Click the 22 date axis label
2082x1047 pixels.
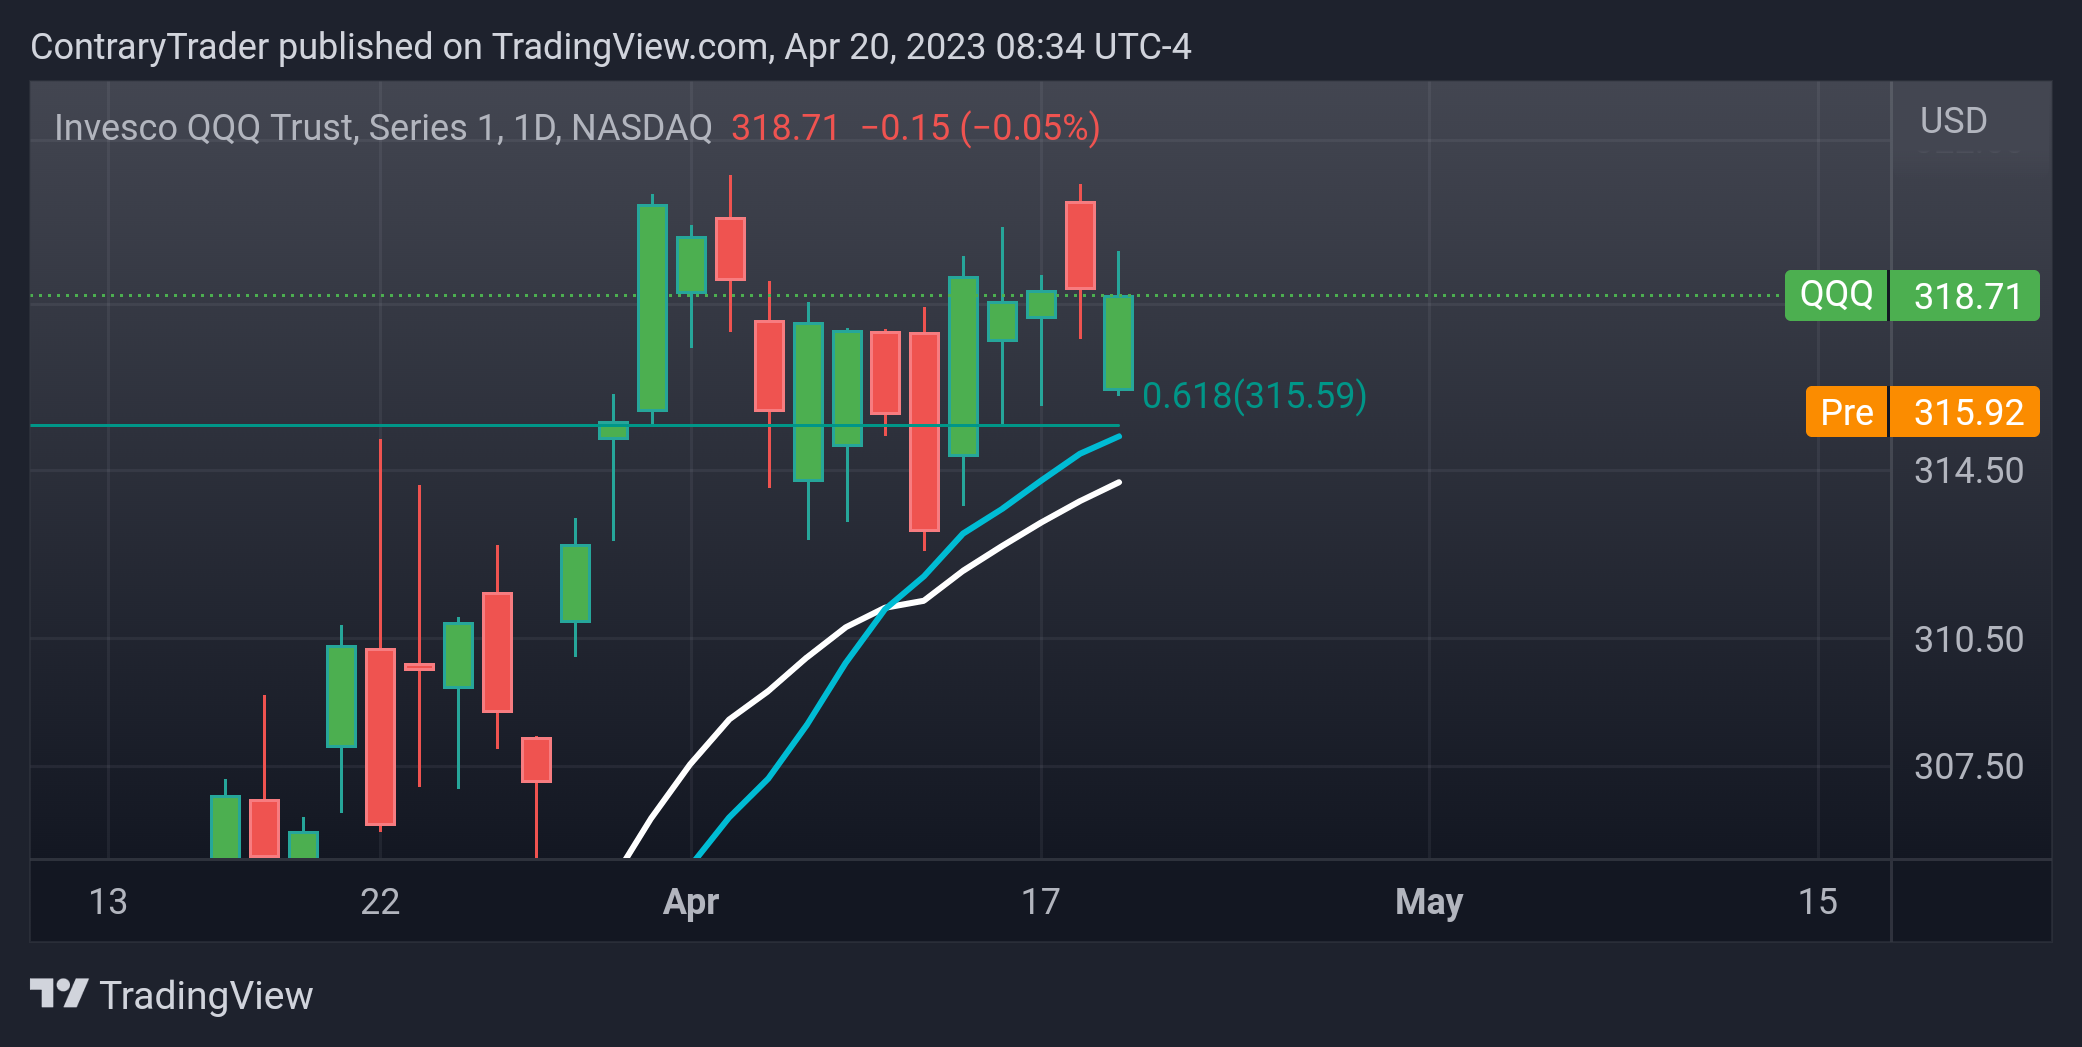pos(380,902)
